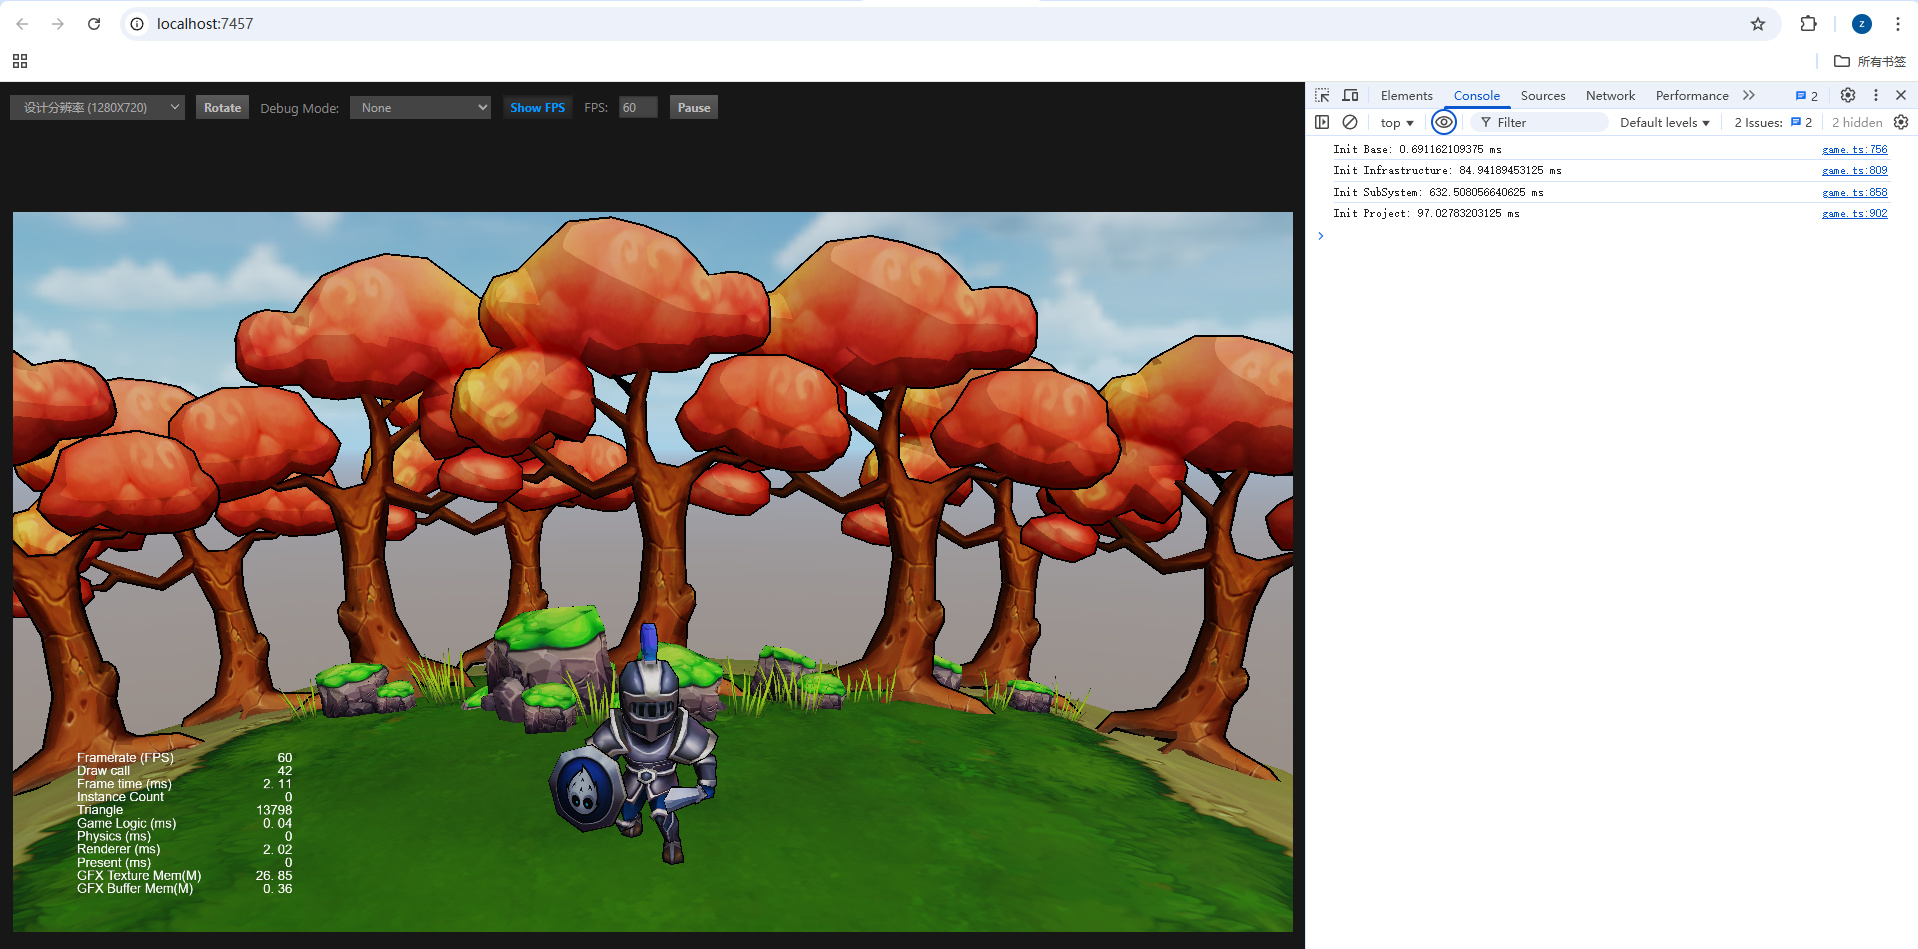The image size is (1918, 949).
Task: Select the 'Init Infrastructure' console log message
Action: 1447,171
